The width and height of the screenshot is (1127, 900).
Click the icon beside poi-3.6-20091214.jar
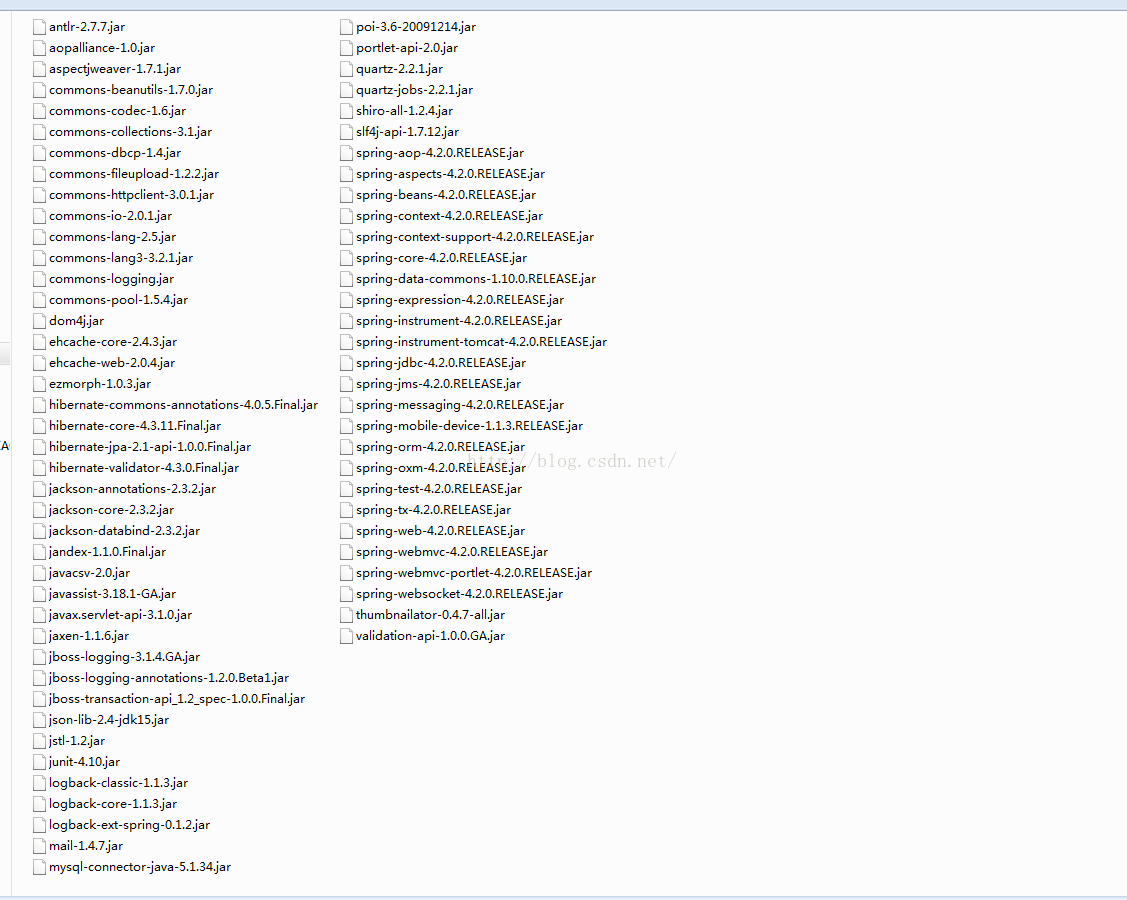pyautogui.click(x=346, y=27)
